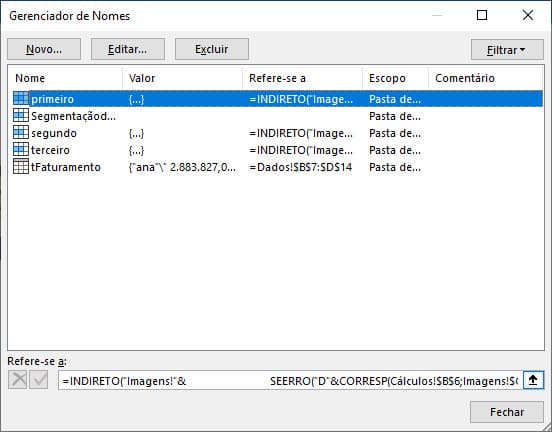Sort list by Nome column header
Image resolution: width=552 pixels, height=432 pixels.
click(x=65, y=78)
